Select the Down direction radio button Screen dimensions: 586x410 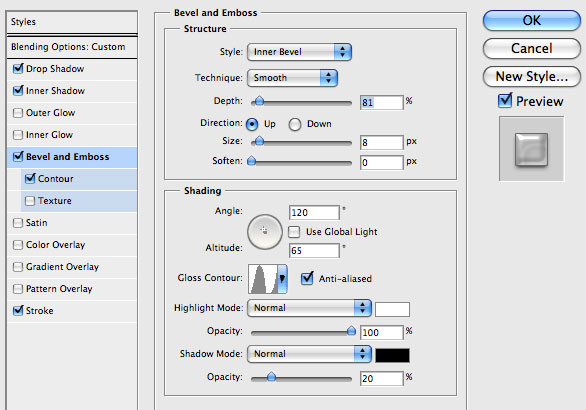click(294, 124)
